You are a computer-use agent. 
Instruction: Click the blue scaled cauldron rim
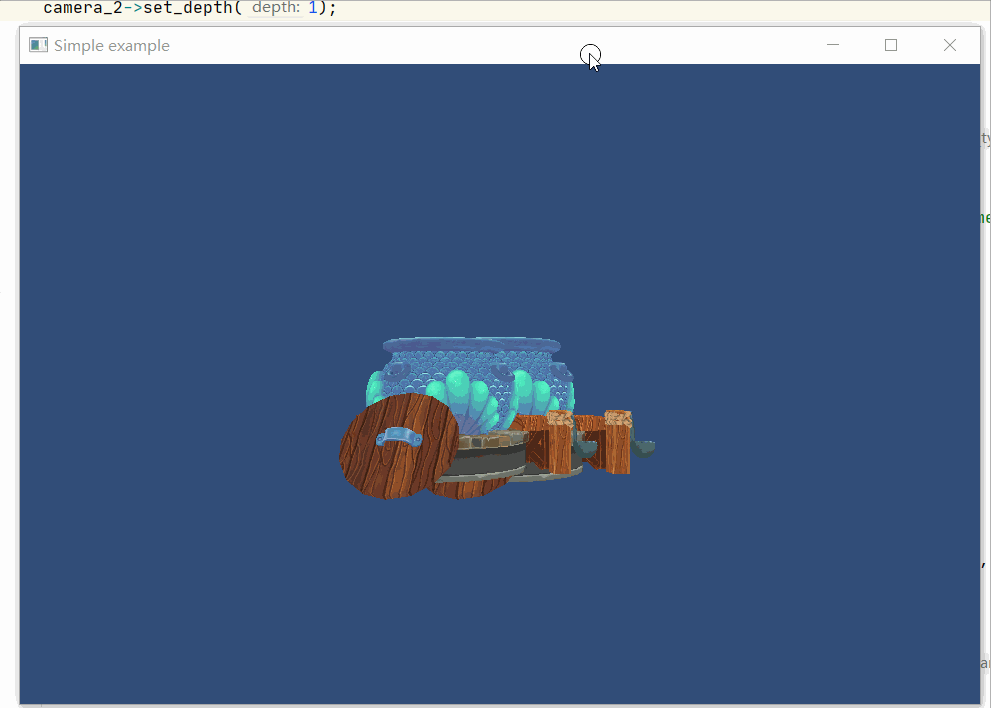(x=471, y=346)
